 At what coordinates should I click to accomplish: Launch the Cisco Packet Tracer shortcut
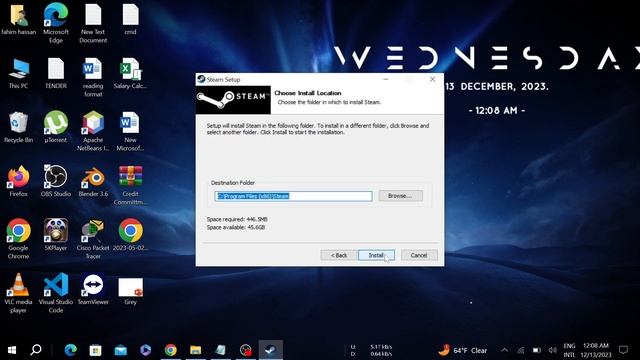click(93, 239)
